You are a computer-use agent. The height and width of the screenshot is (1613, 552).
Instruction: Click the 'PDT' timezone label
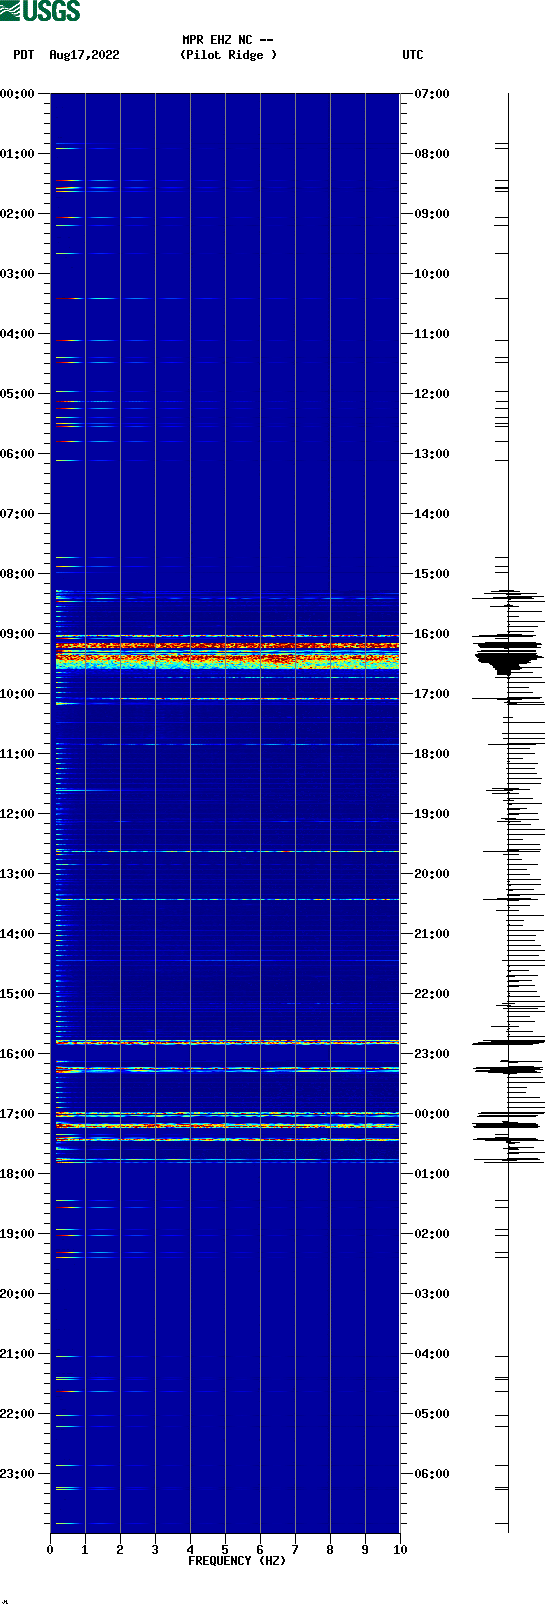[x=24, y=55]
